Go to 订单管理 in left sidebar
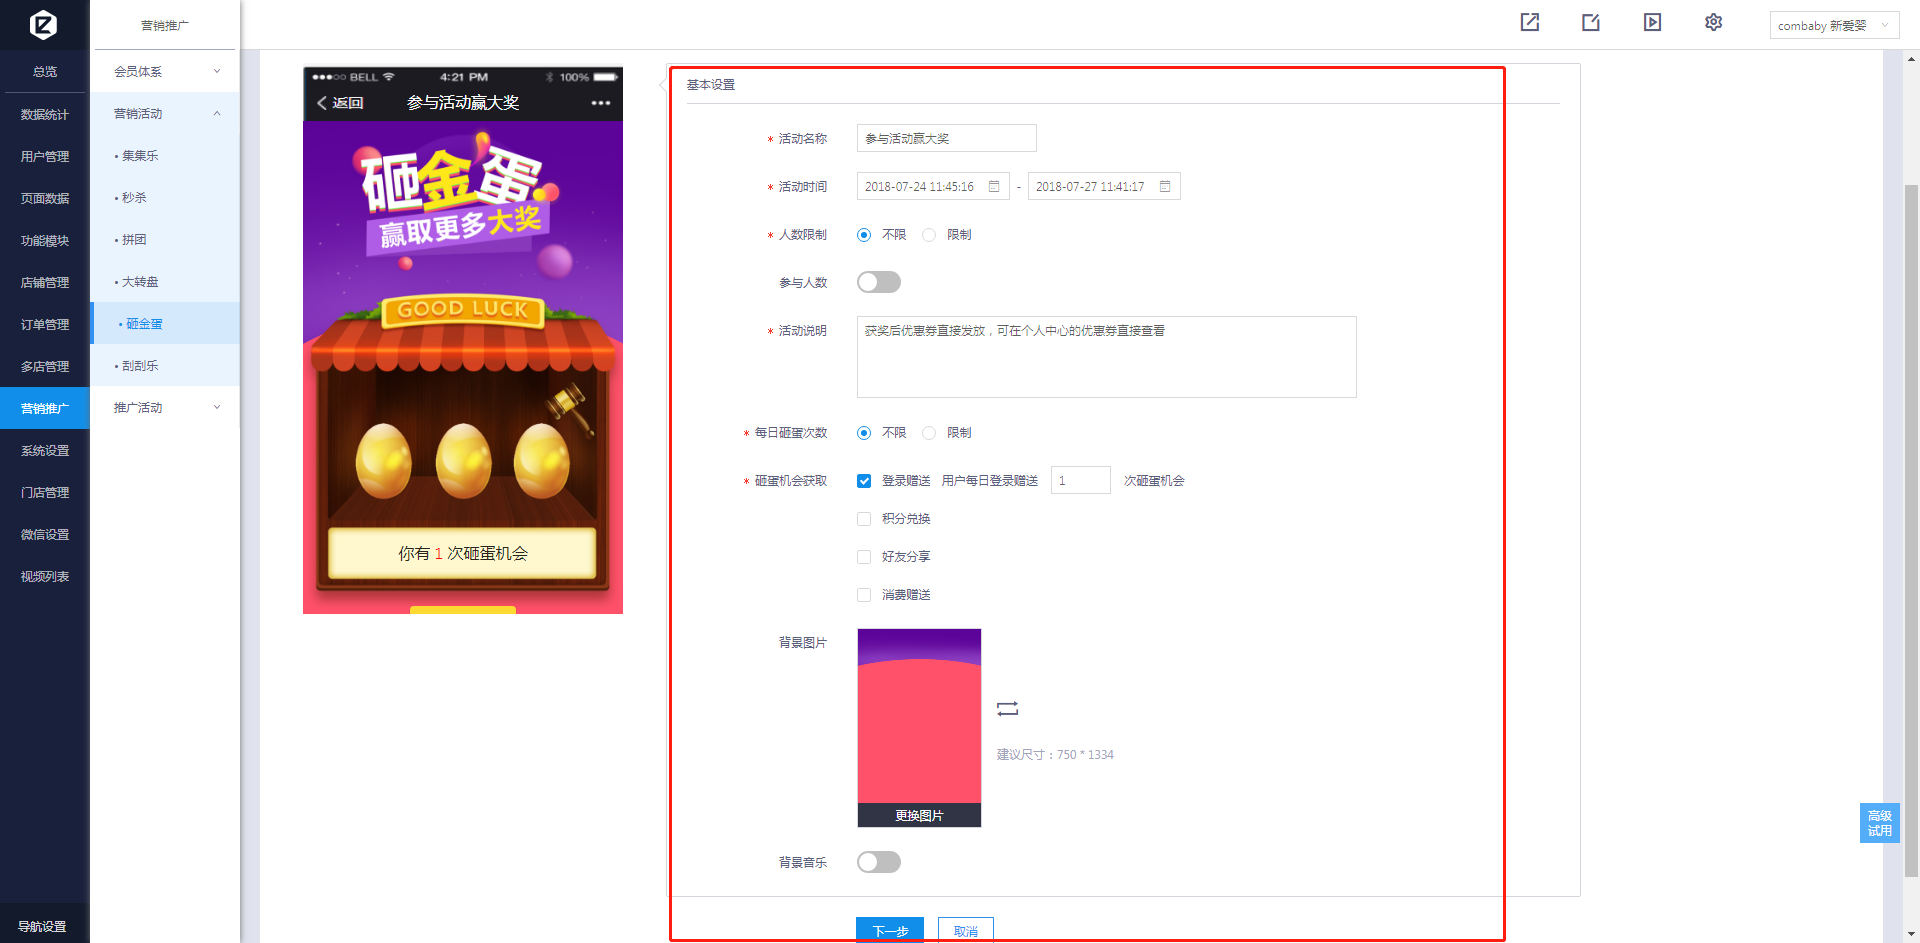The height and width of the screenshot is (943, 1920). pyautogui.click(x=45, y=325)
